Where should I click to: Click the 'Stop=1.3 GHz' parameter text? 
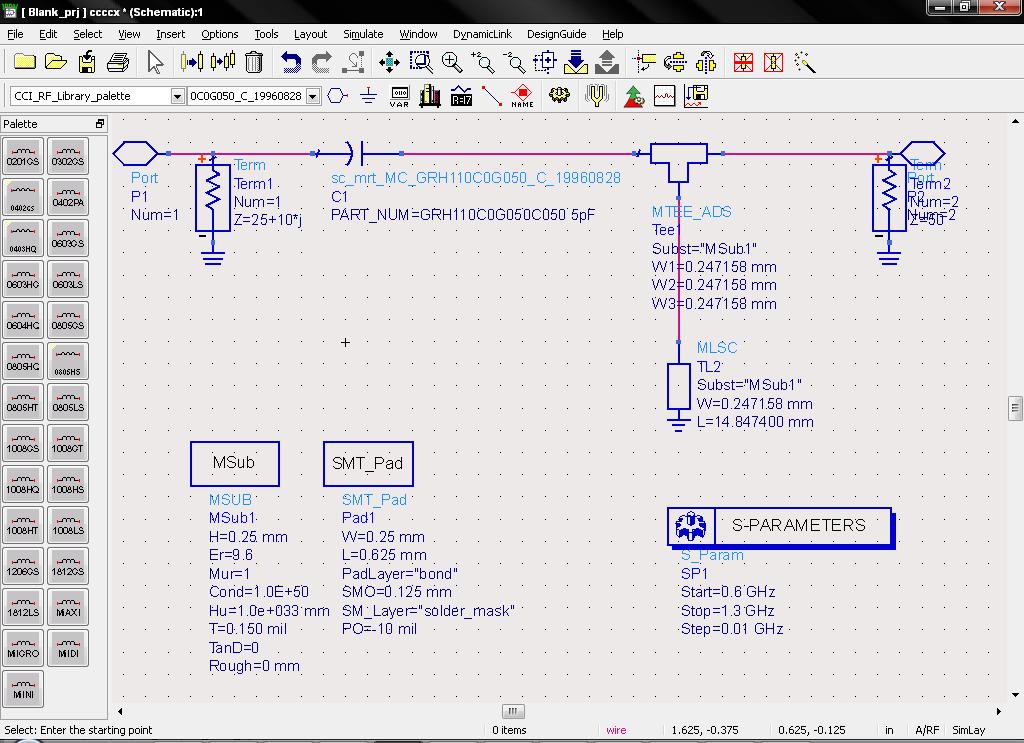point(728,610)
